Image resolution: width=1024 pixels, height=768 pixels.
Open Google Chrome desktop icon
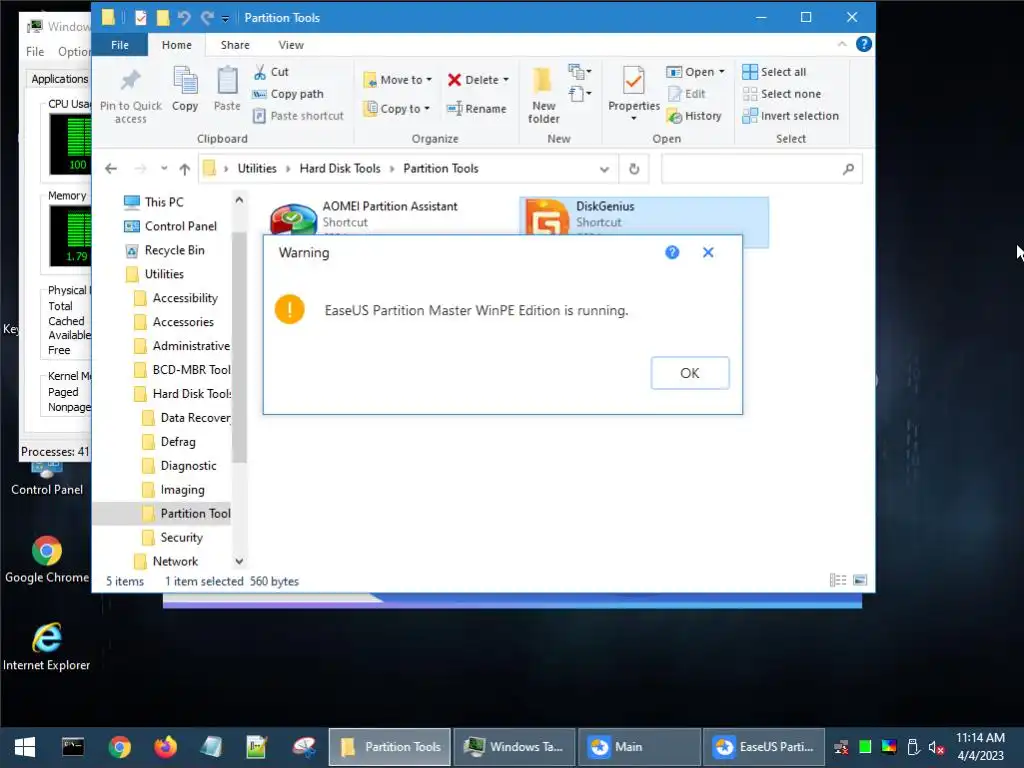[46, 560]
